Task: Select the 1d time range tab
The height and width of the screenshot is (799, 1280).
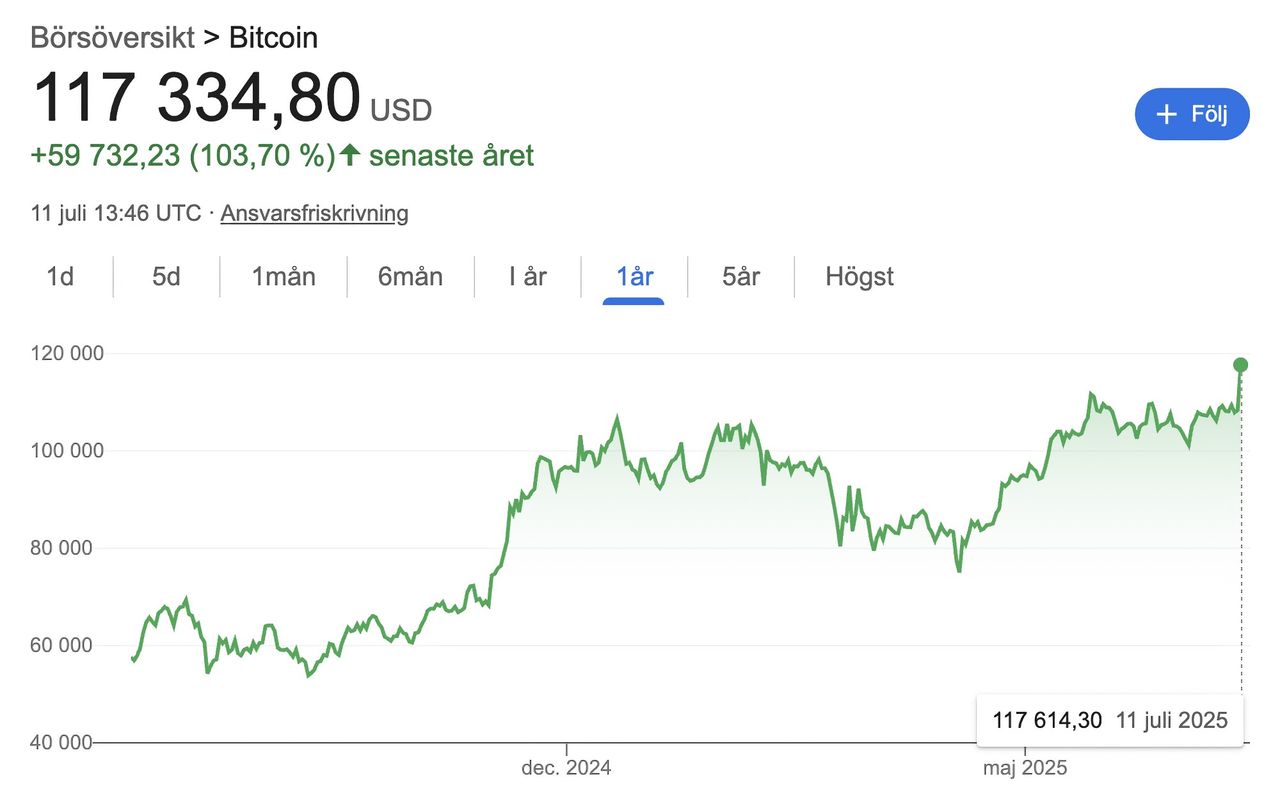Action: click(x=60, y=277)
